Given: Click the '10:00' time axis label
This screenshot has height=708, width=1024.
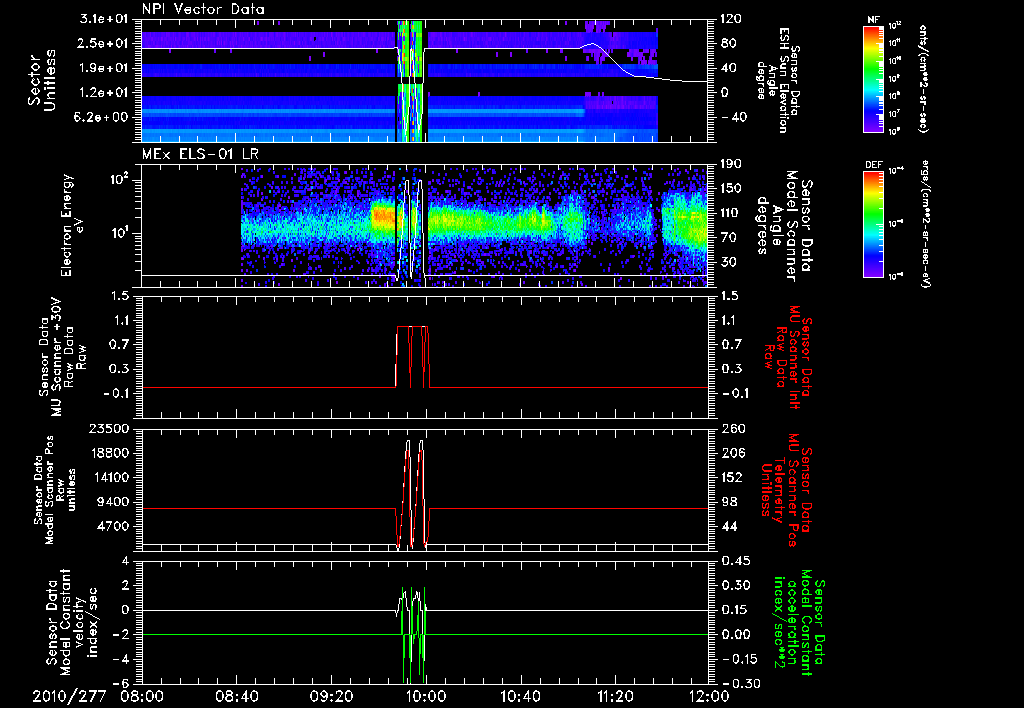Looking at the screenshot, I should 426,696.
